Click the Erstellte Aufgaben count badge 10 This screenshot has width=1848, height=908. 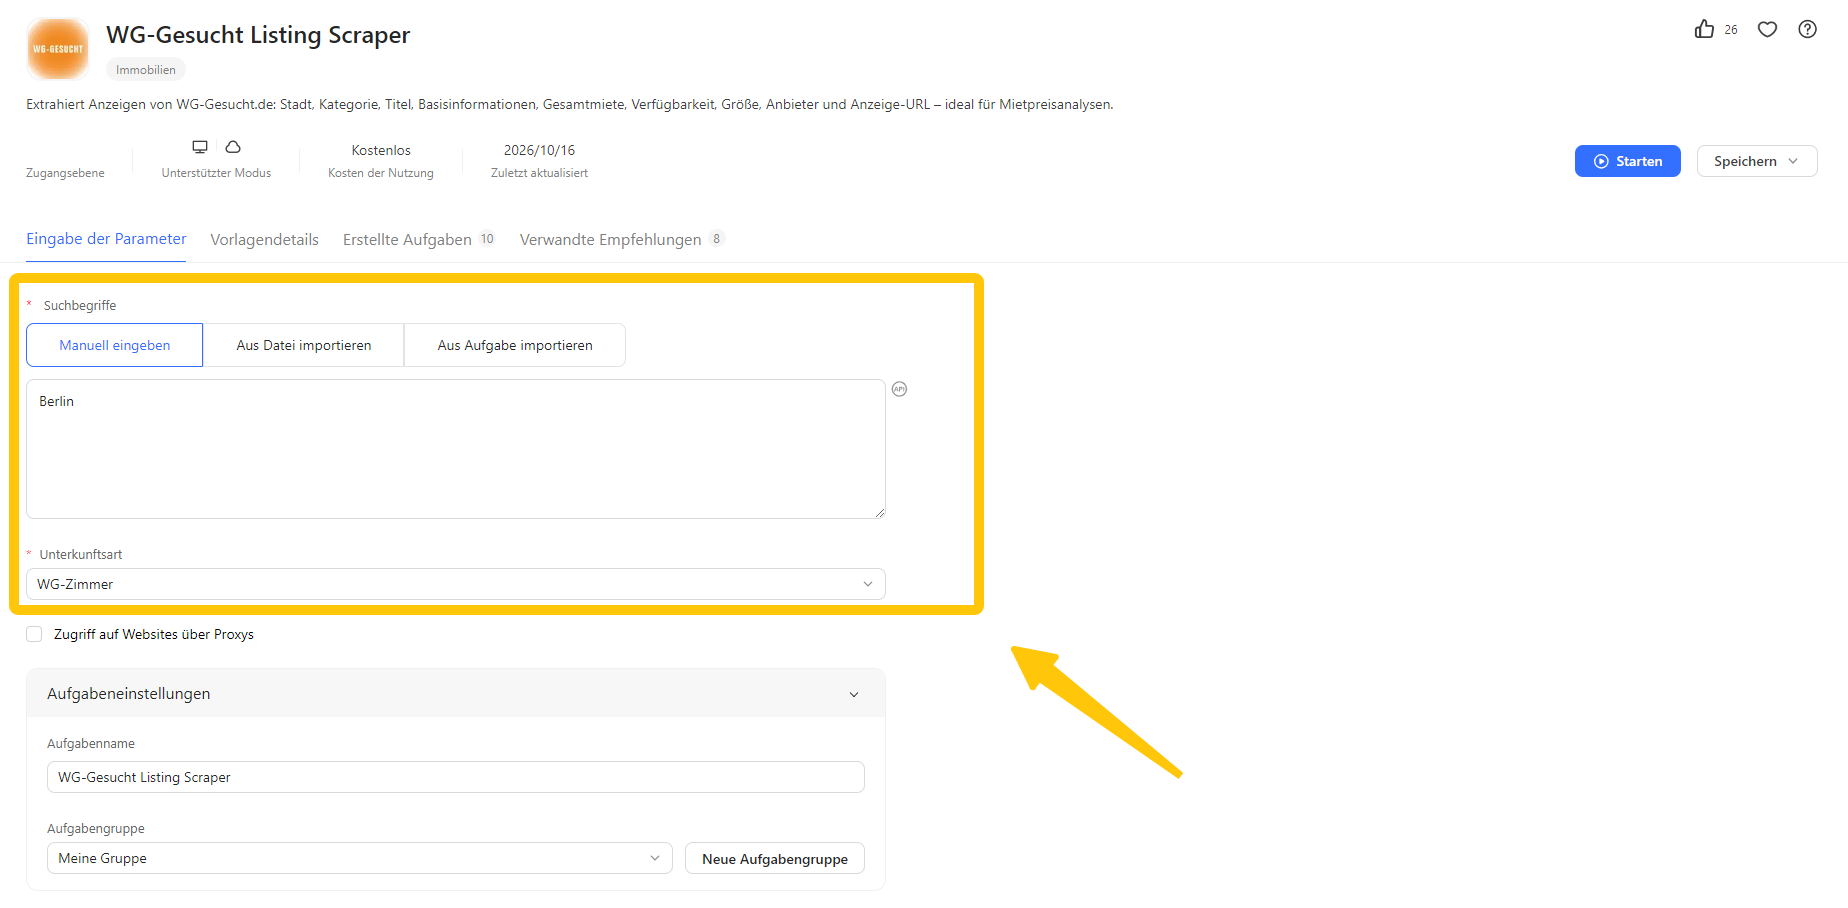click(x=487, y=239)
